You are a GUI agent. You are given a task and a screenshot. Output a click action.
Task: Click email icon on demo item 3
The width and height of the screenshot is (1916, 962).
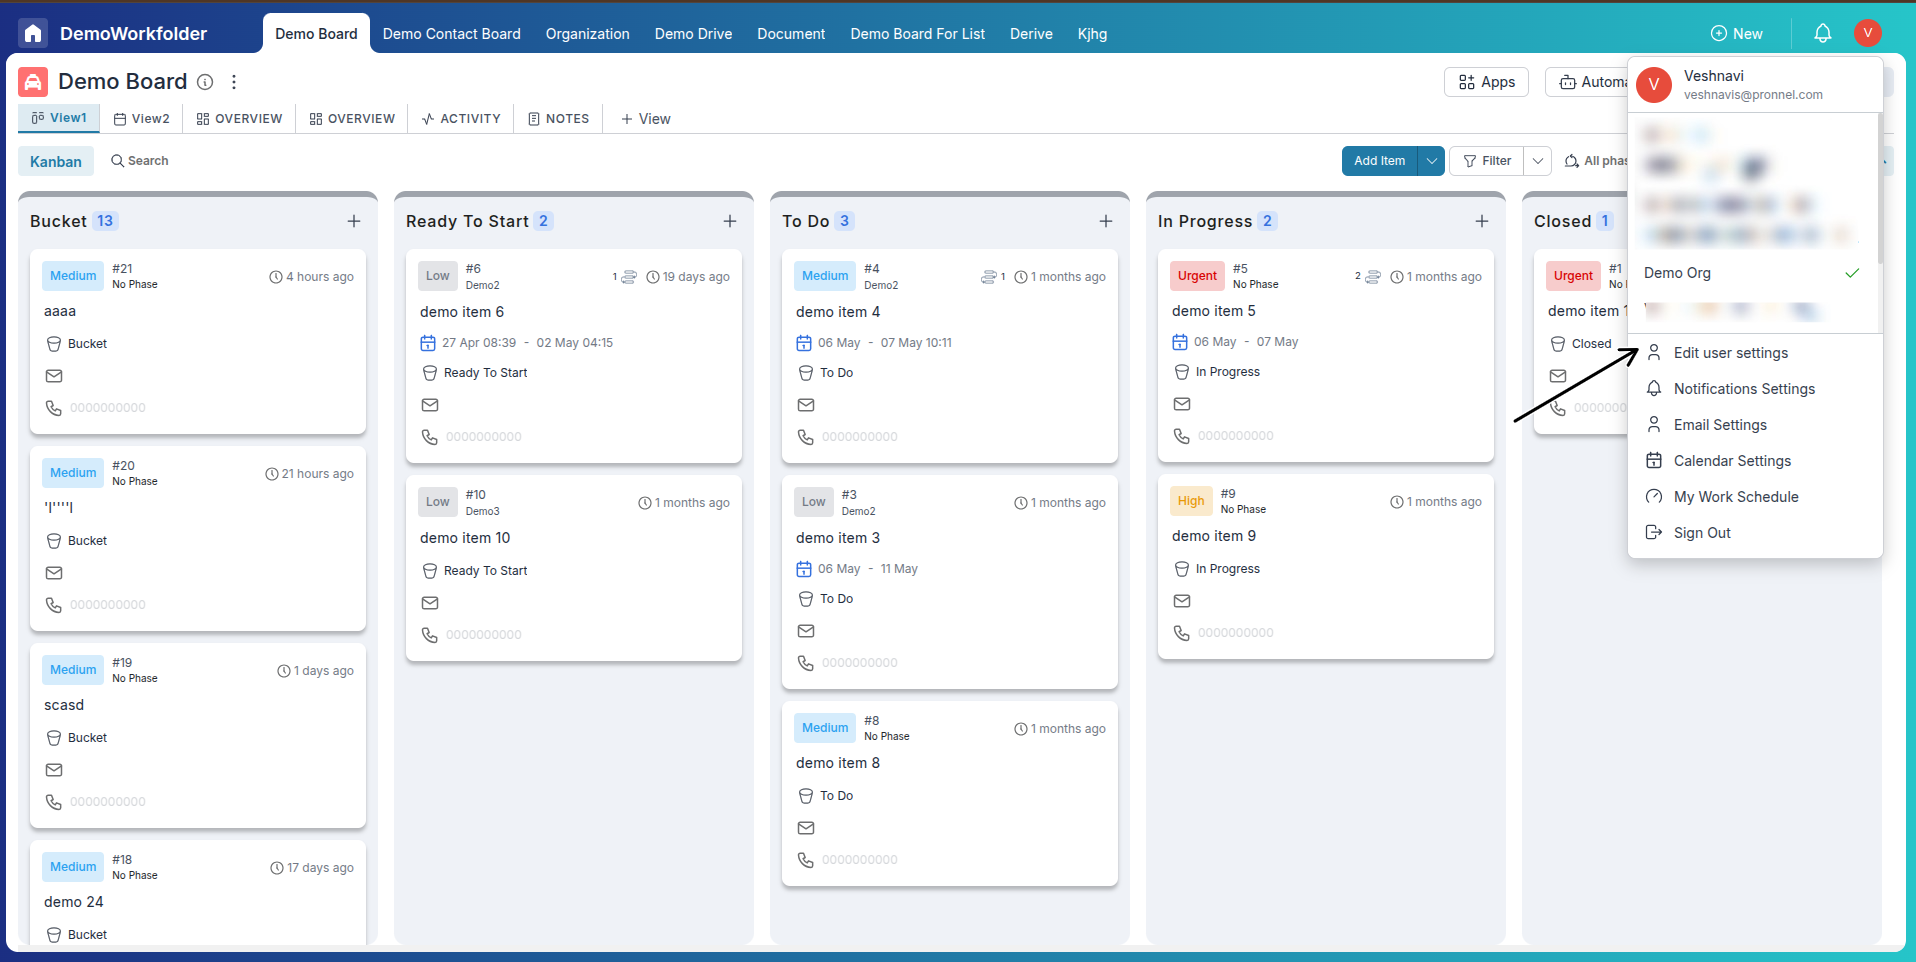(806, 631)
